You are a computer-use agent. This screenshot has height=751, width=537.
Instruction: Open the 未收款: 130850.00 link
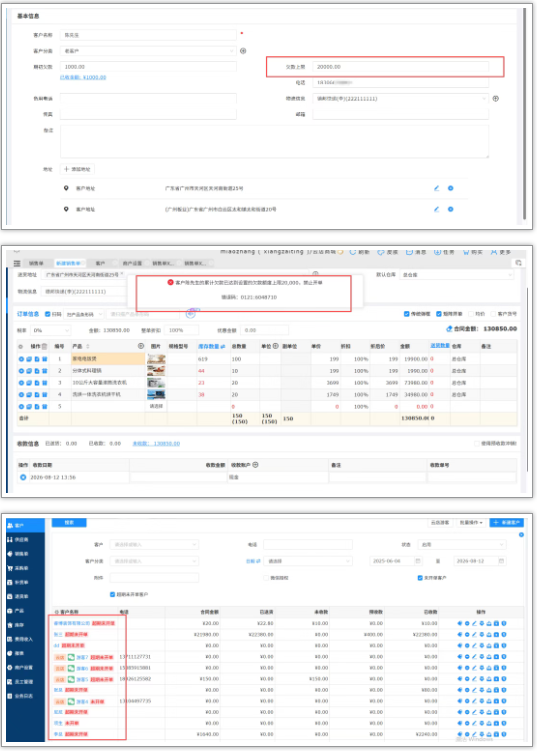point(156,444)
